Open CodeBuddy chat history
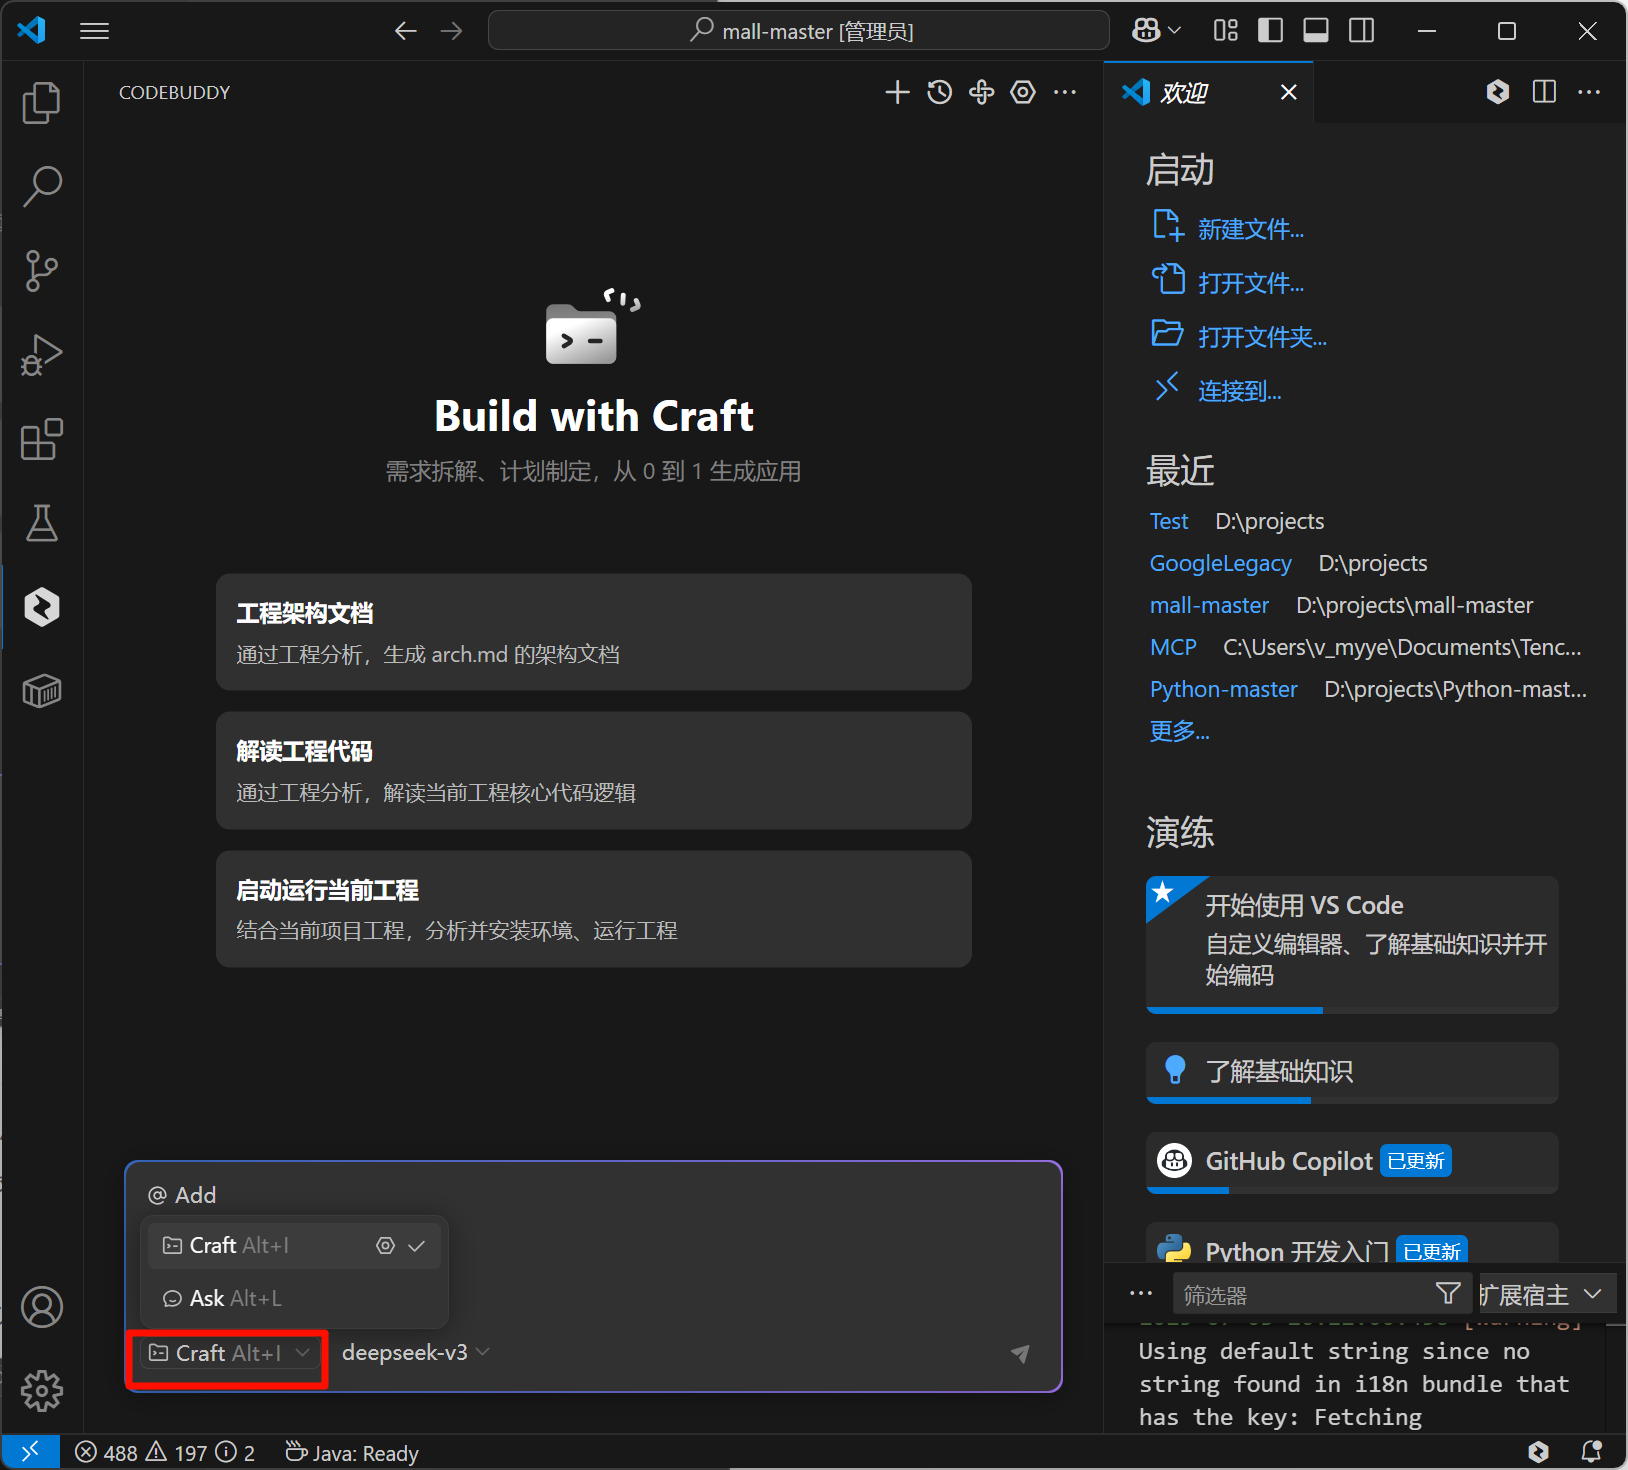Screen dimensions: 1628x1470 pos(939,93)
